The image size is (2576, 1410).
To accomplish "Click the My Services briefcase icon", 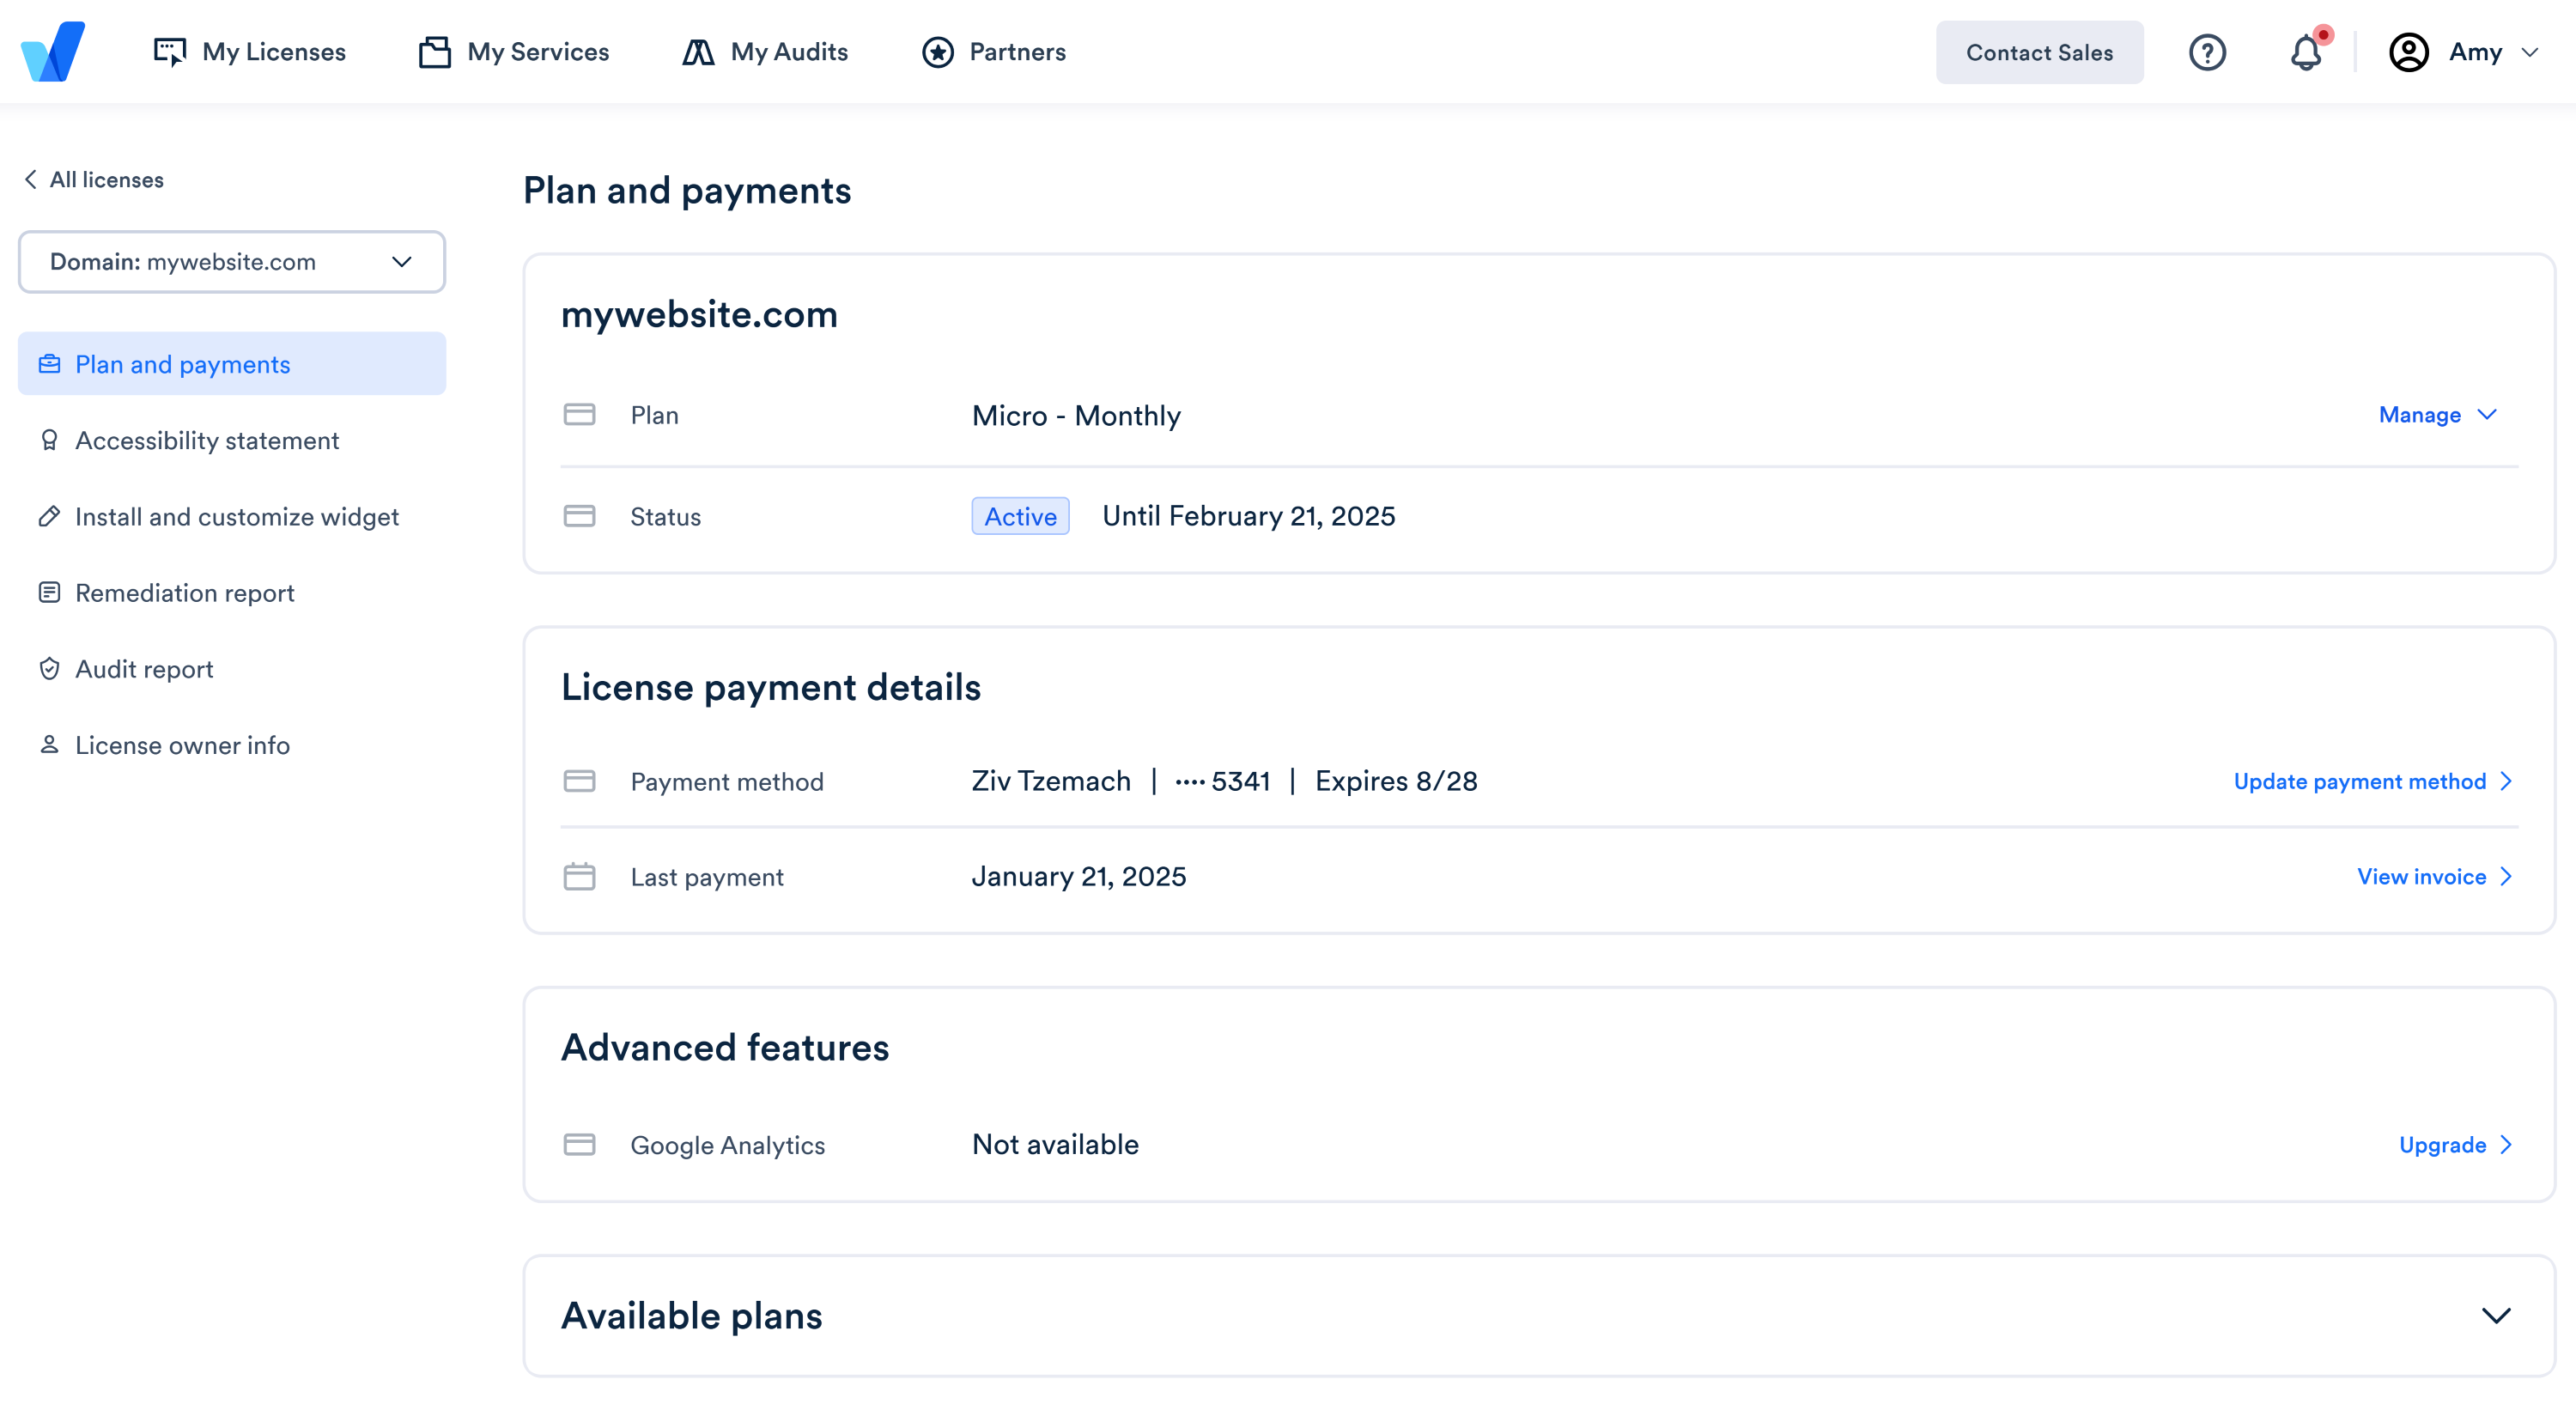I will point(435,51).
